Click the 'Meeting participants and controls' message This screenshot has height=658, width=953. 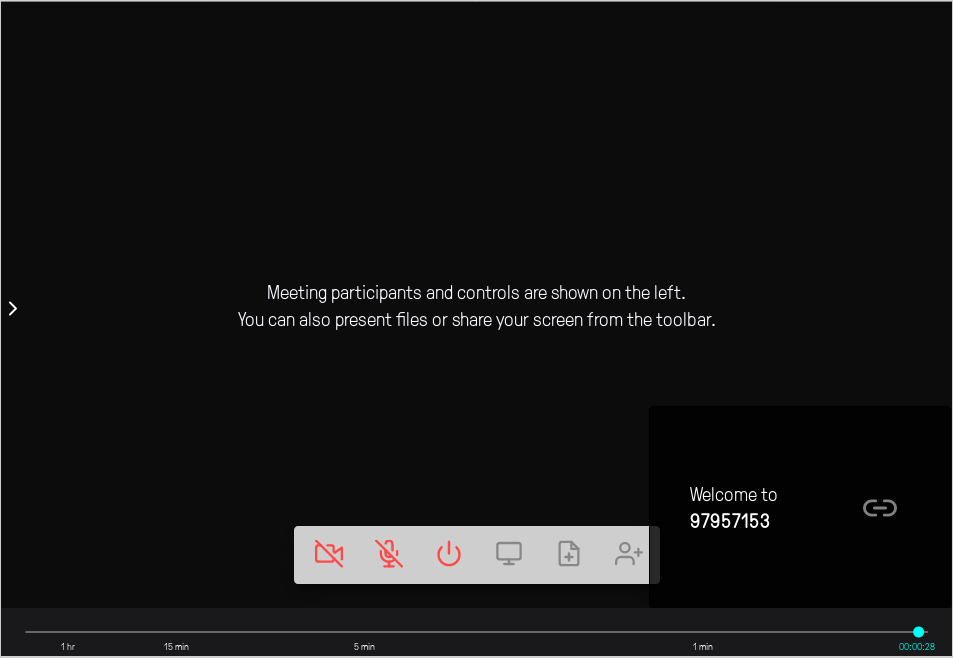(476, 293)
